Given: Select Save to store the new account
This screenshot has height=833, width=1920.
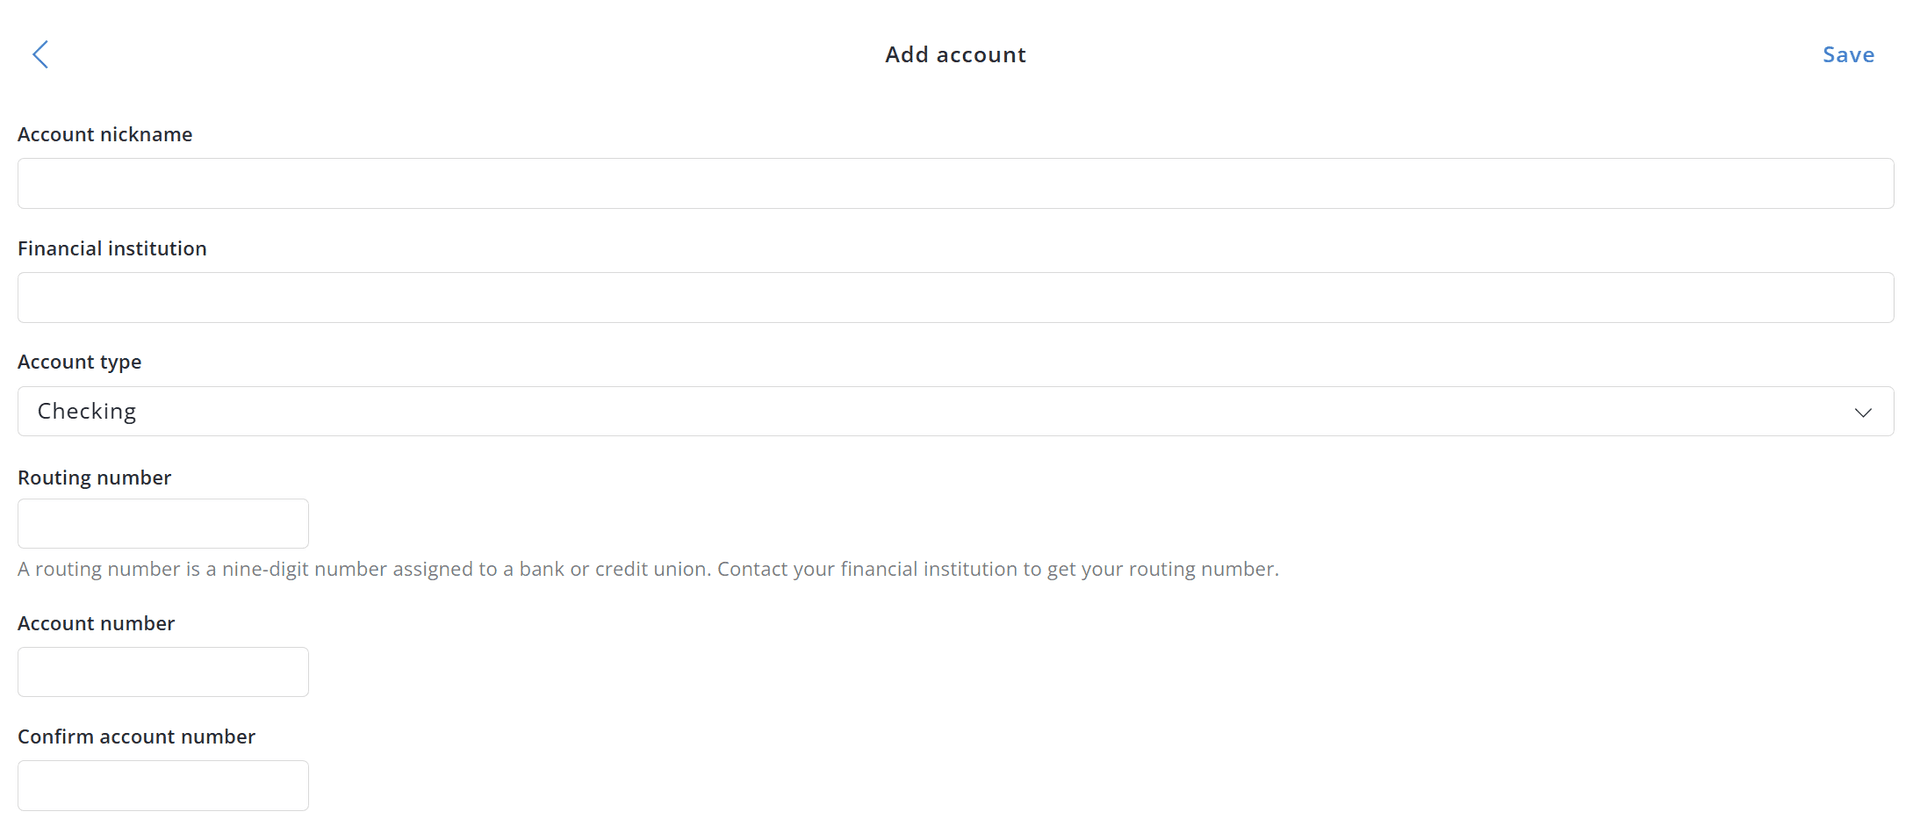Looking at the screenshot, I should pyautogui.click(x=1847, y=54).
